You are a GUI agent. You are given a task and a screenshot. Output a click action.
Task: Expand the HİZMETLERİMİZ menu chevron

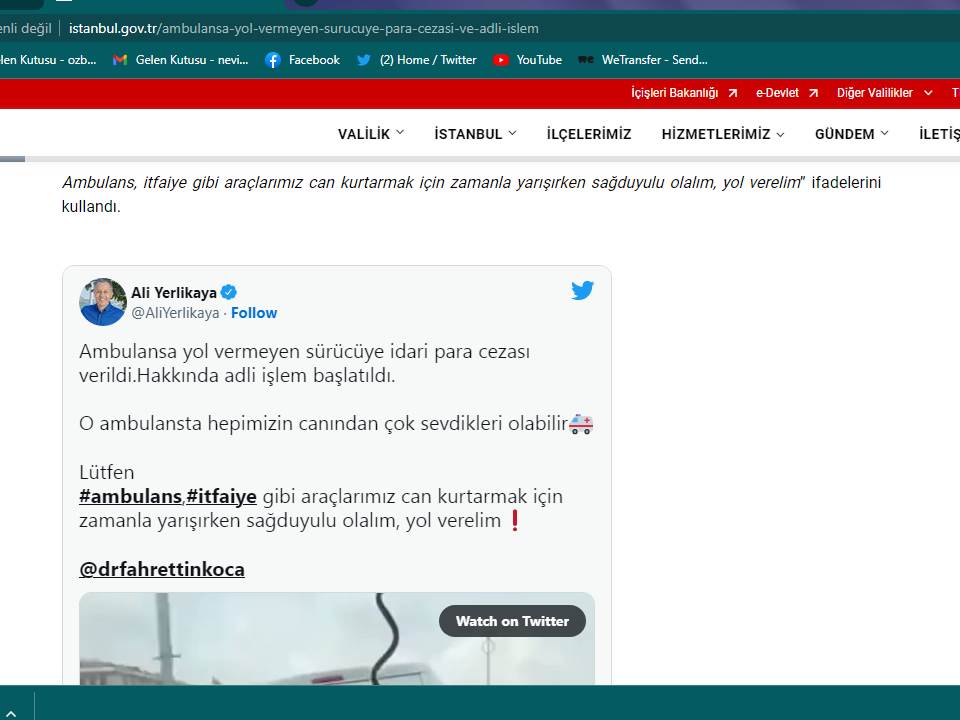pyautogui.click(x=780, y=134)
